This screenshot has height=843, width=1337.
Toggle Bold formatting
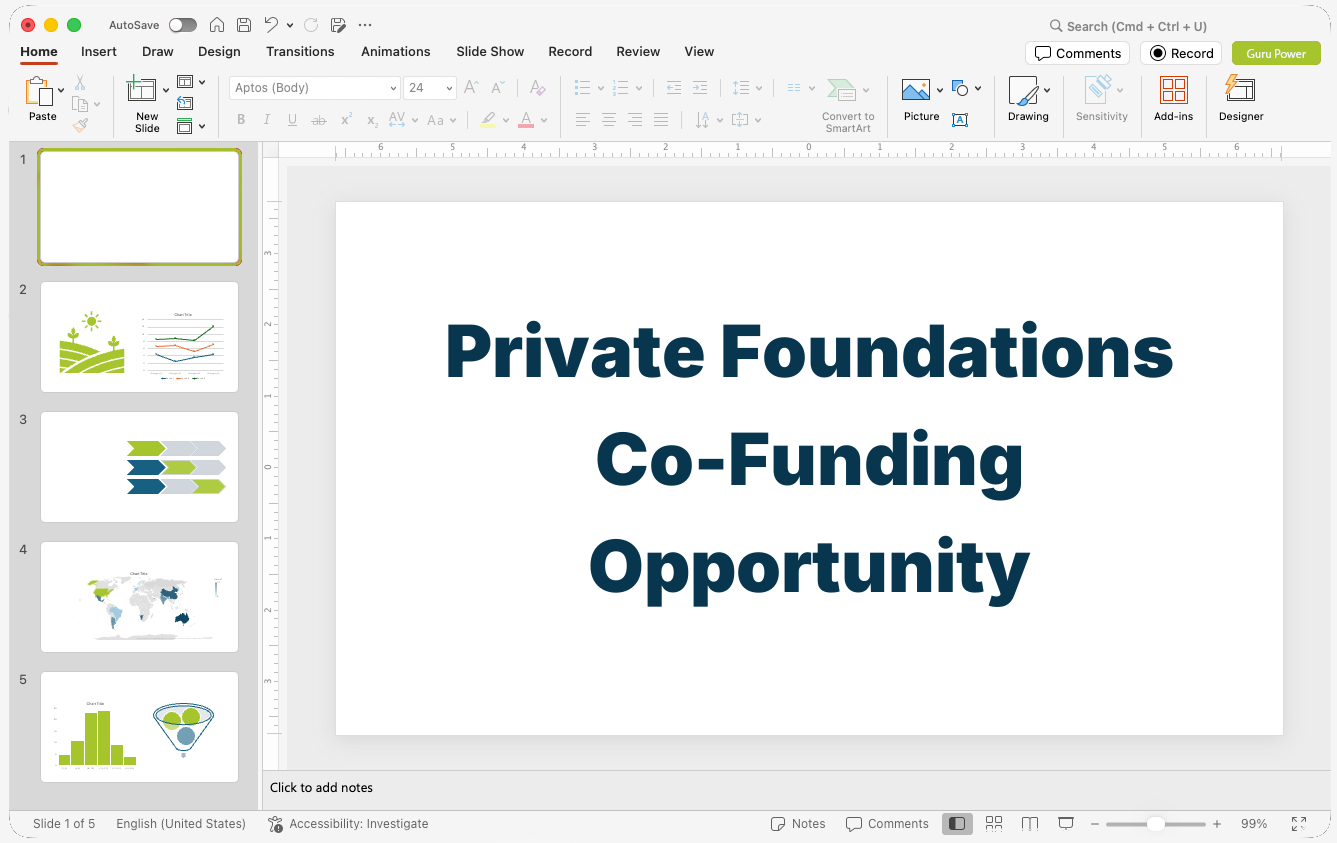point(241,120)
